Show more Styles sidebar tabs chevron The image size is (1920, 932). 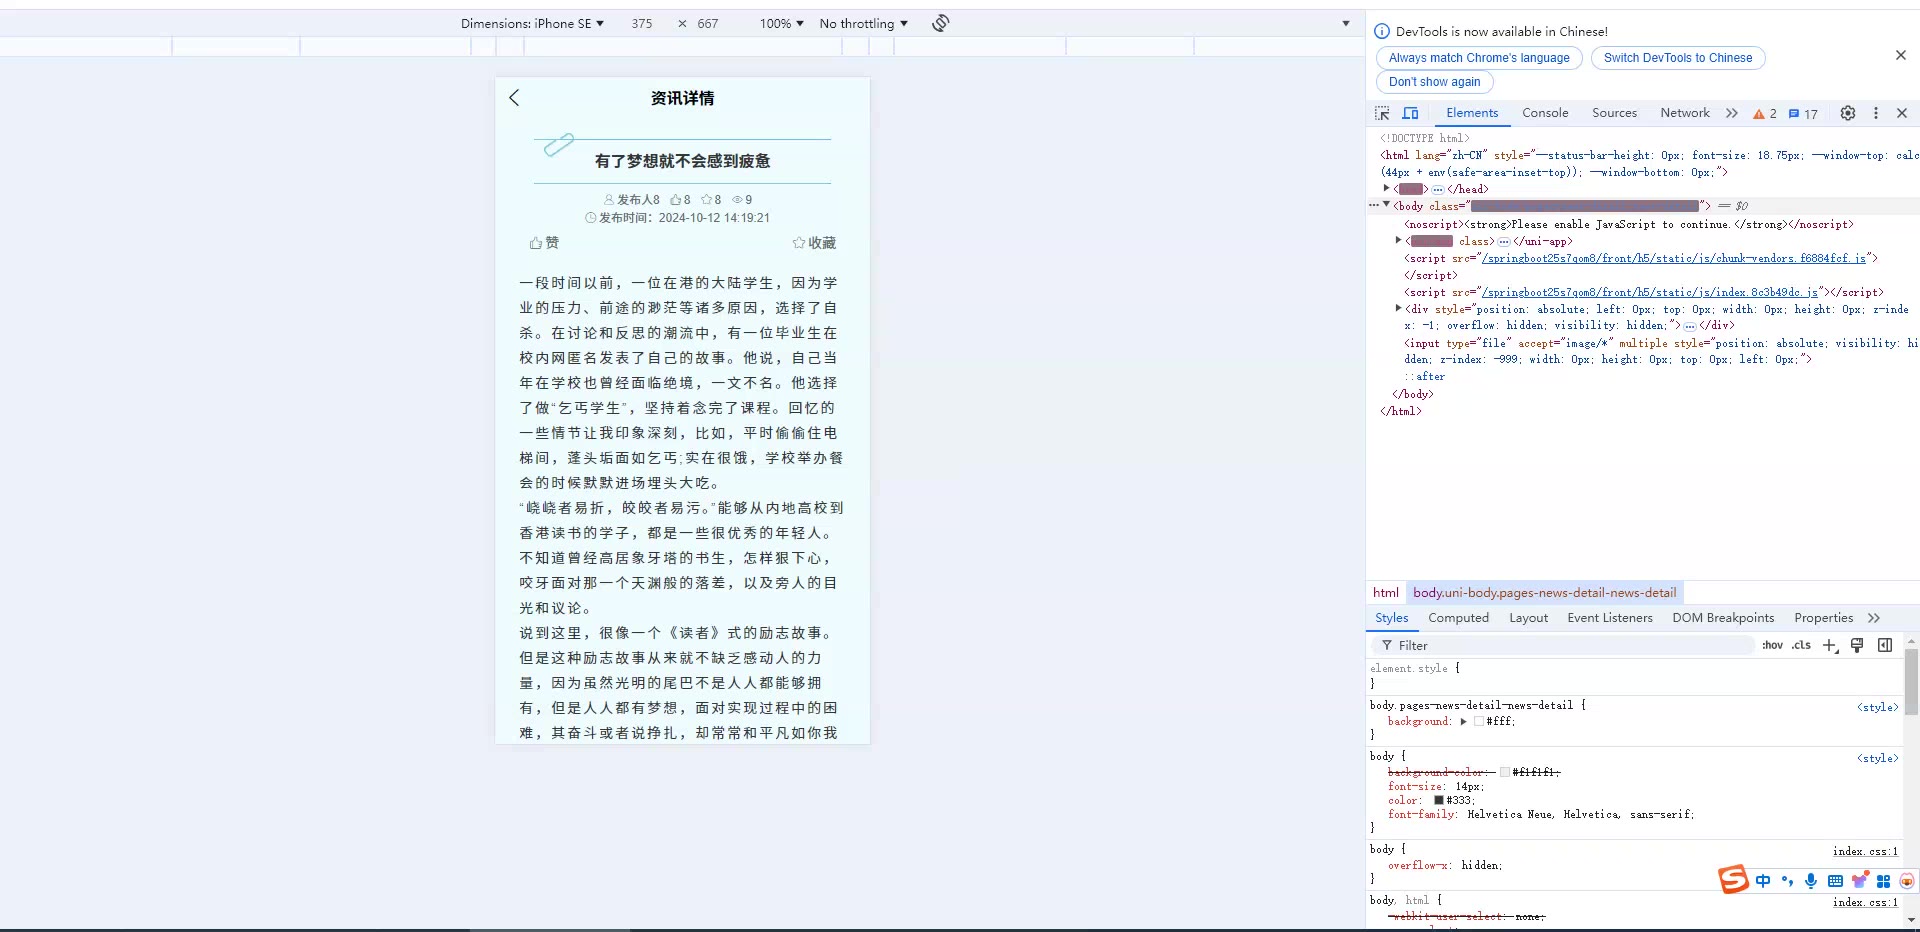1873,618
